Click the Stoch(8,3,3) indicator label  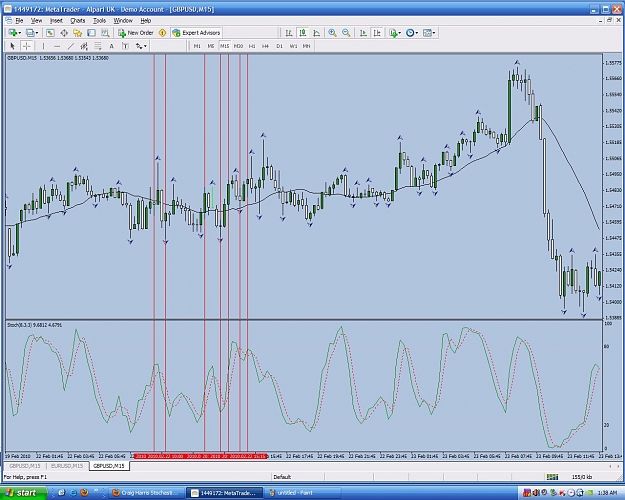35,325
